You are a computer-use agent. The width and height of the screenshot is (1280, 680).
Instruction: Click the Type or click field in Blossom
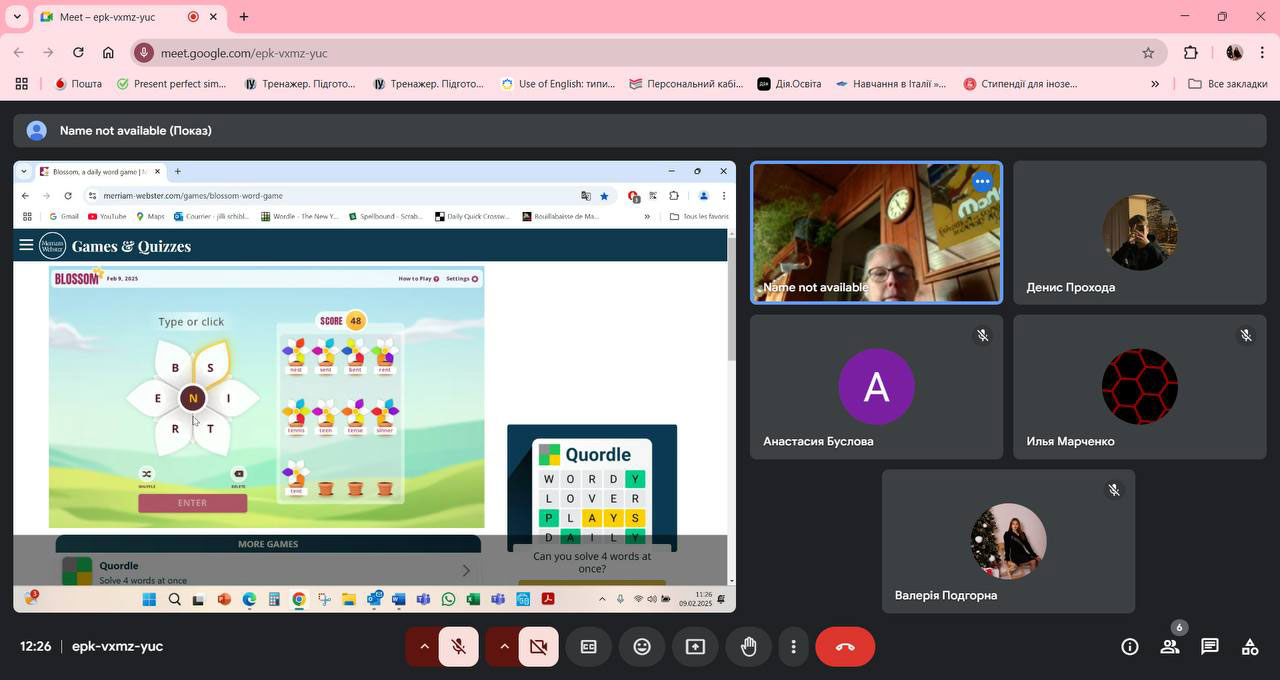click(191, 321)
